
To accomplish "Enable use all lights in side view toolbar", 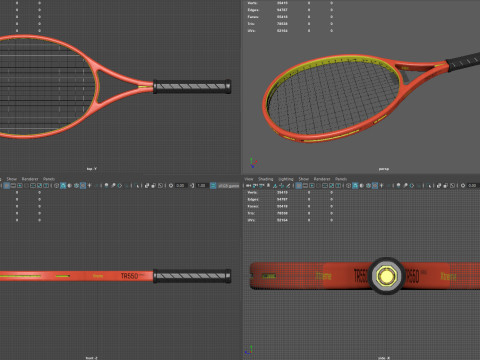I will (x=382, y=185).
